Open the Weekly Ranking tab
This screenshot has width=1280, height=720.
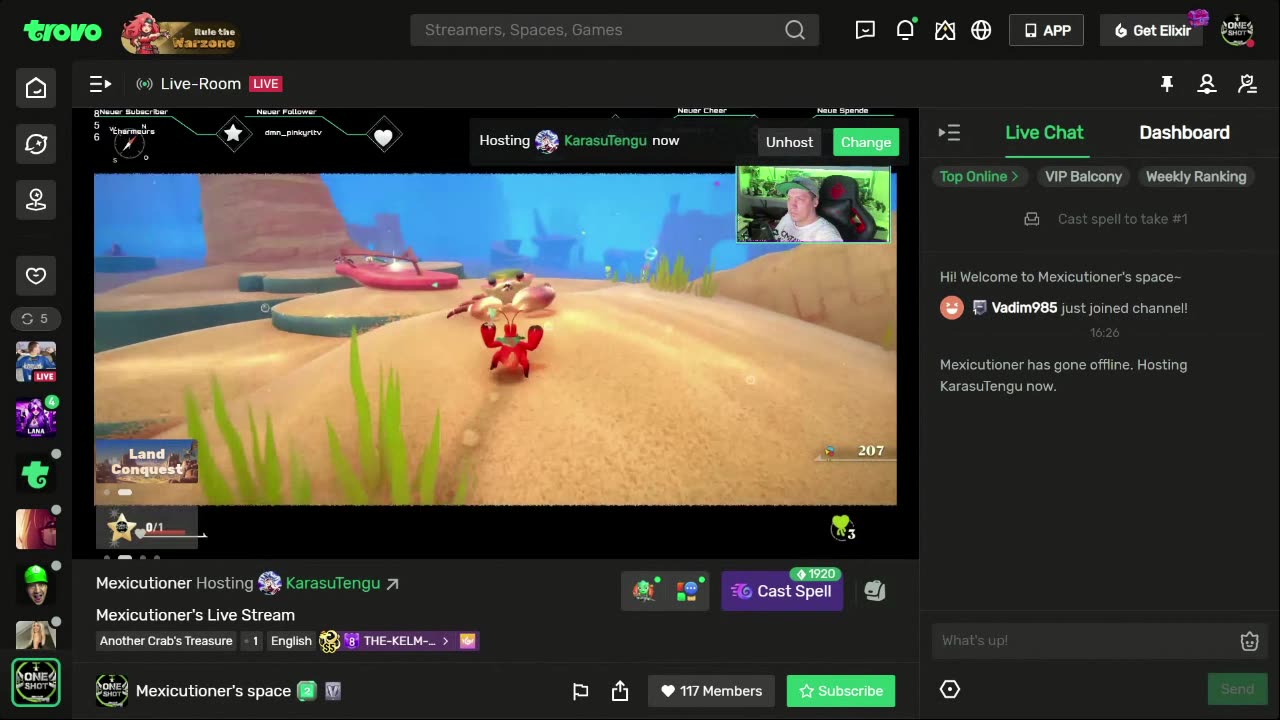1196,176
